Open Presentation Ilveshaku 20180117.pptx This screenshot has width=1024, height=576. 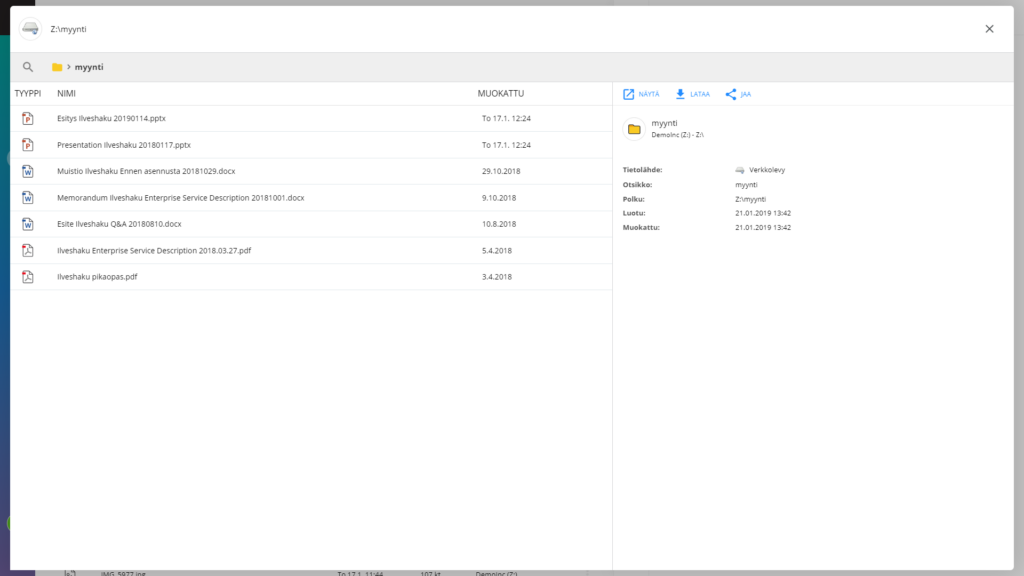(124, 145)
